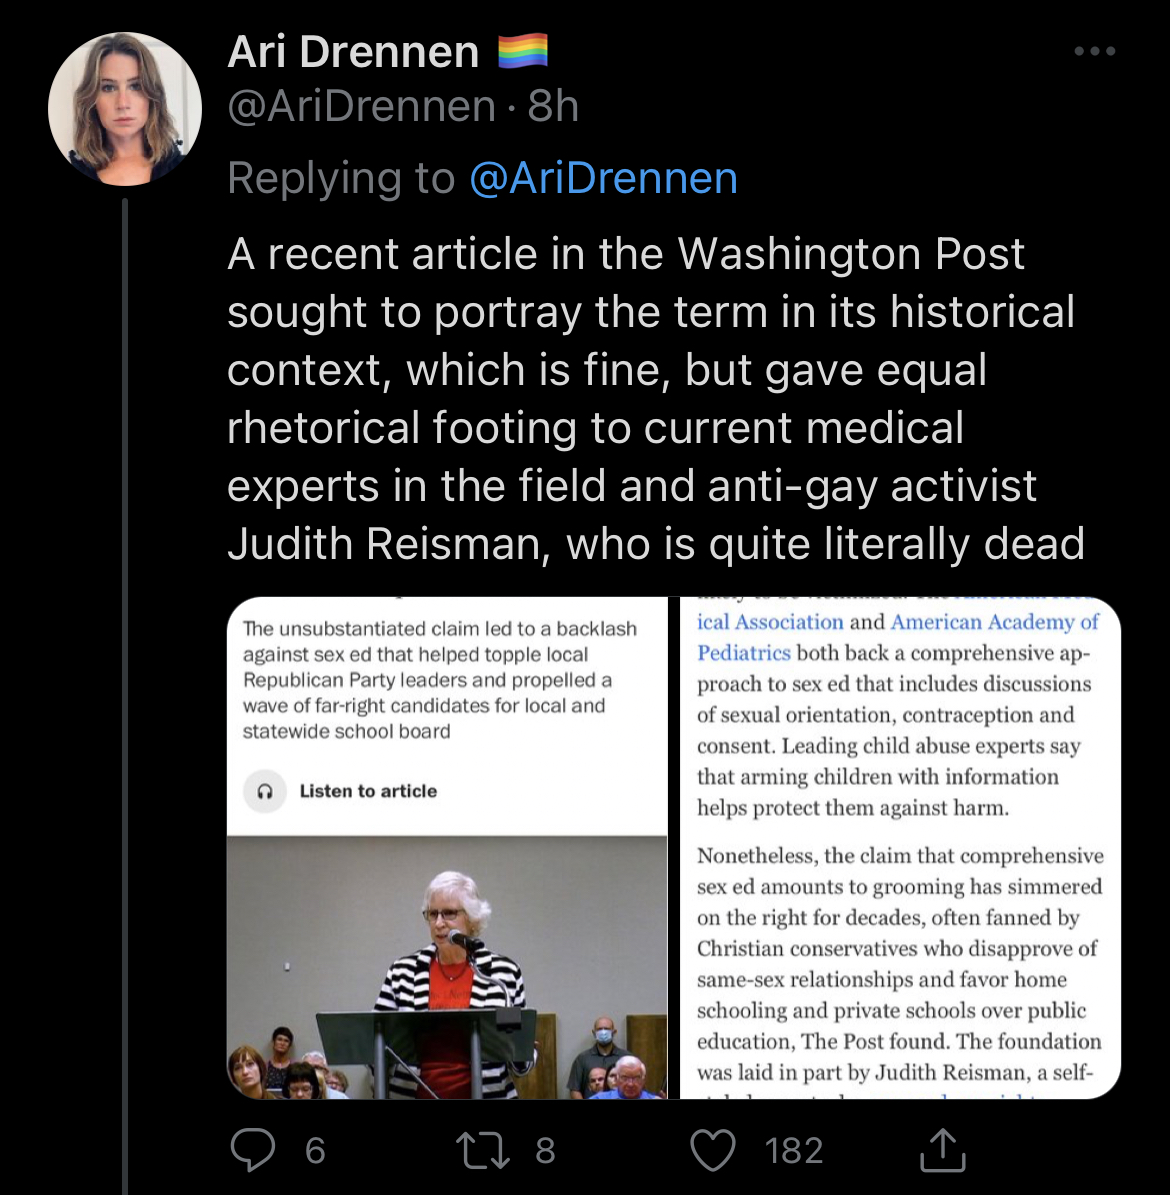Open the @AriDrennen handle under the name
The height and width of the screenshot is (1195, 1170).
click(361, 106)
